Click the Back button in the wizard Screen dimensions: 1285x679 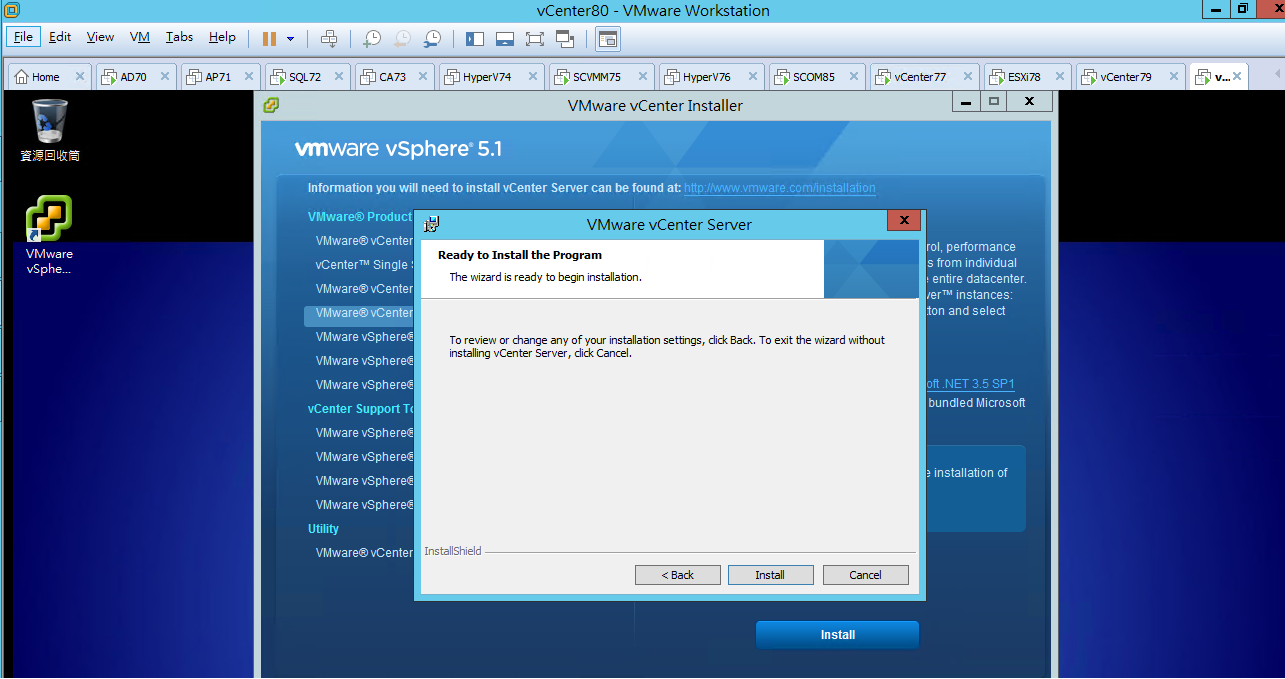(678, 575)
